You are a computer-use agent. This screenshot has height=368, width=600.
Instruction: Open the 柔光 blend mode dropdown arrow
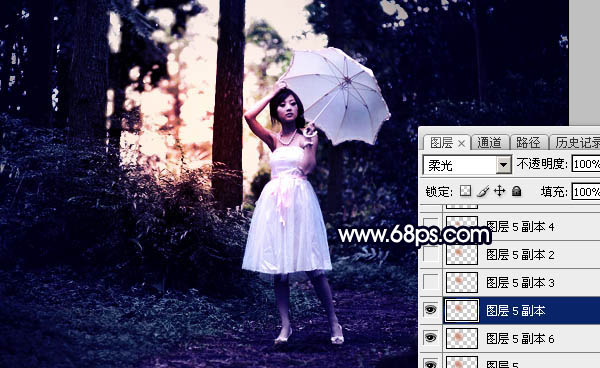click(504, 165)
